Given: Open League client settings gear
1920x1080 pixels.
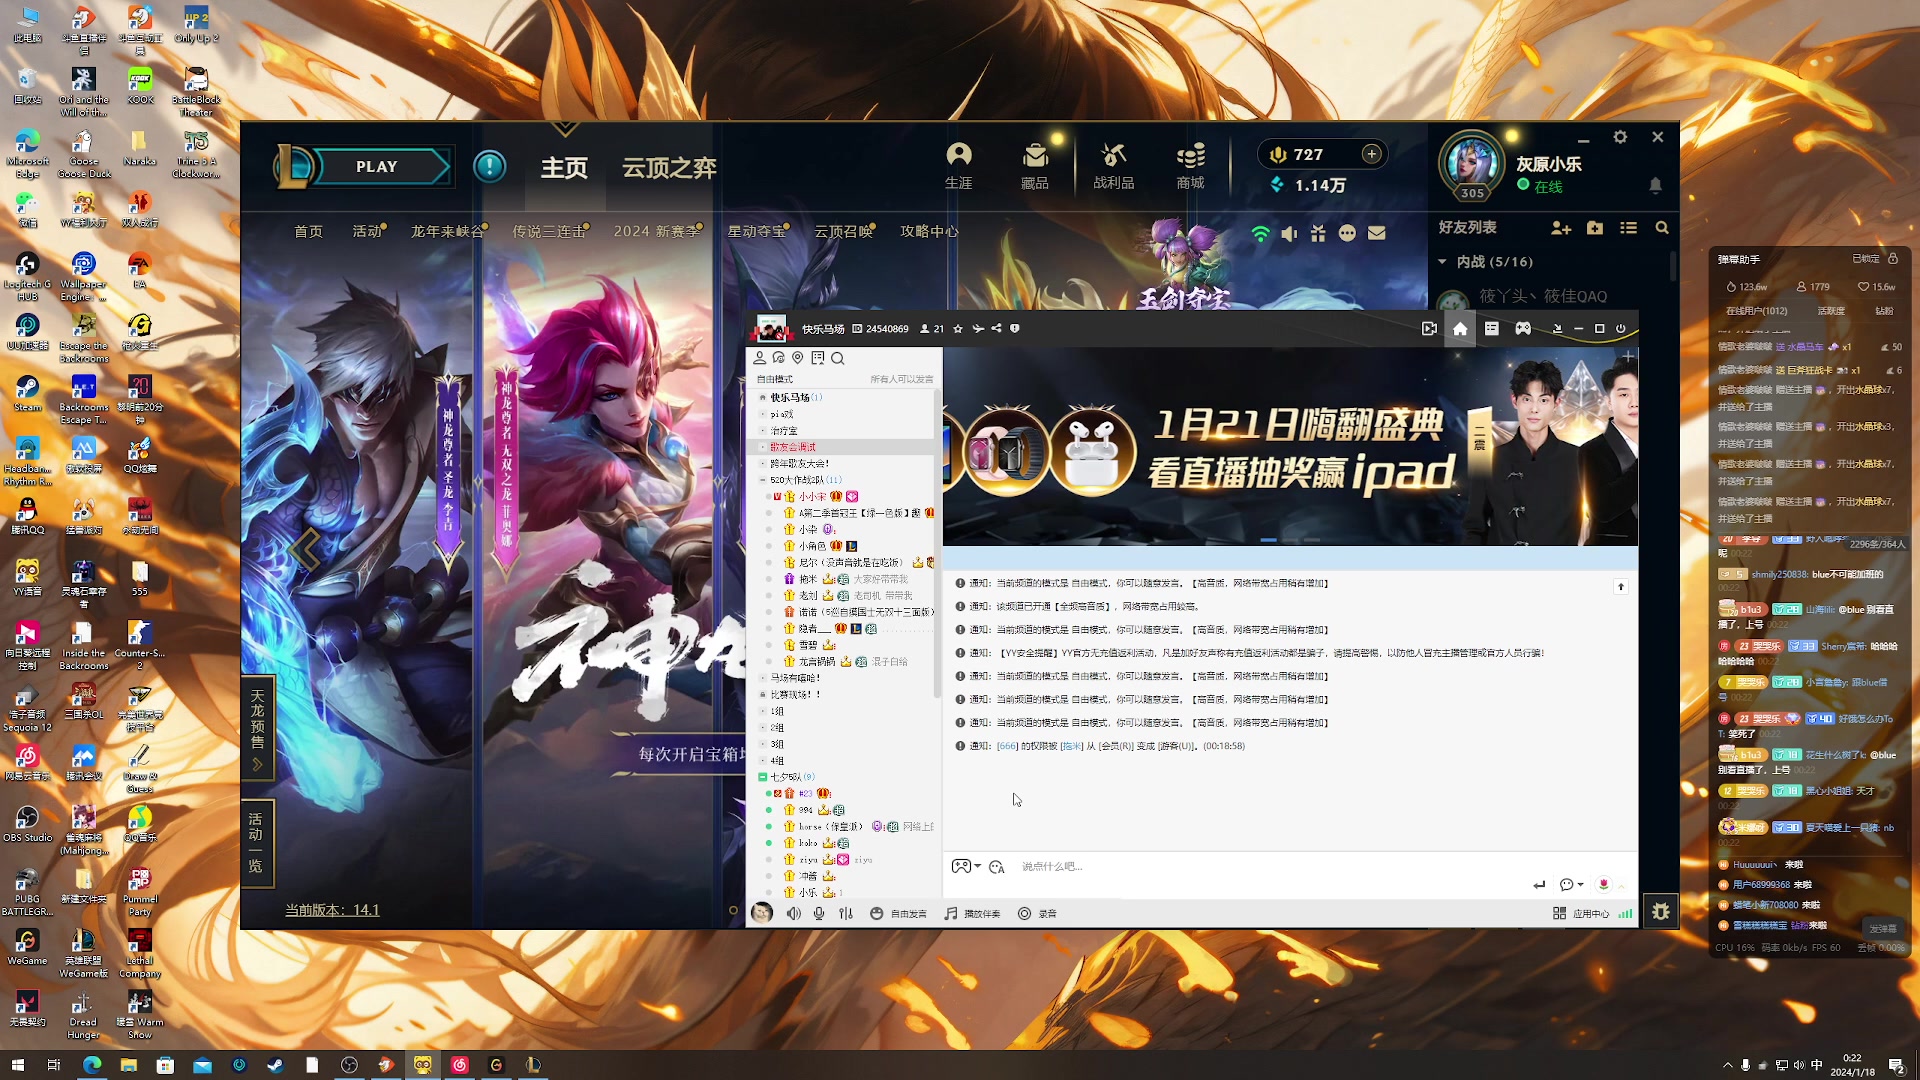Looking at the screenshot, I should tap(1620, 137).
